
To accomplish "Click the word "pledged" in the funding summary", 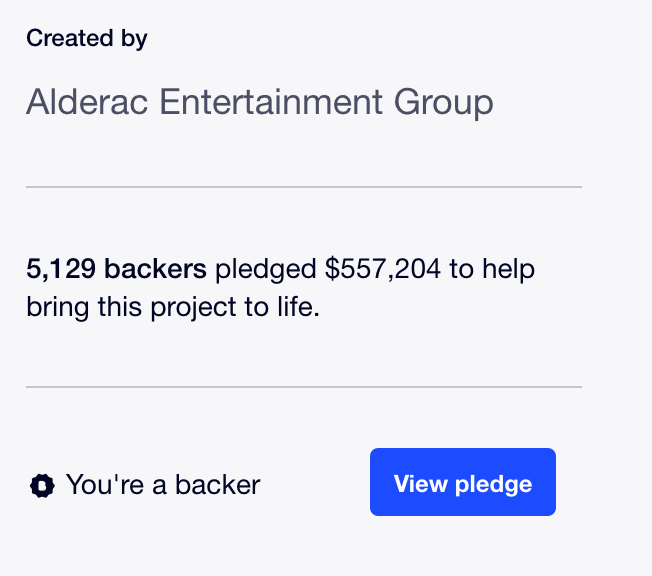I will 266,269.
